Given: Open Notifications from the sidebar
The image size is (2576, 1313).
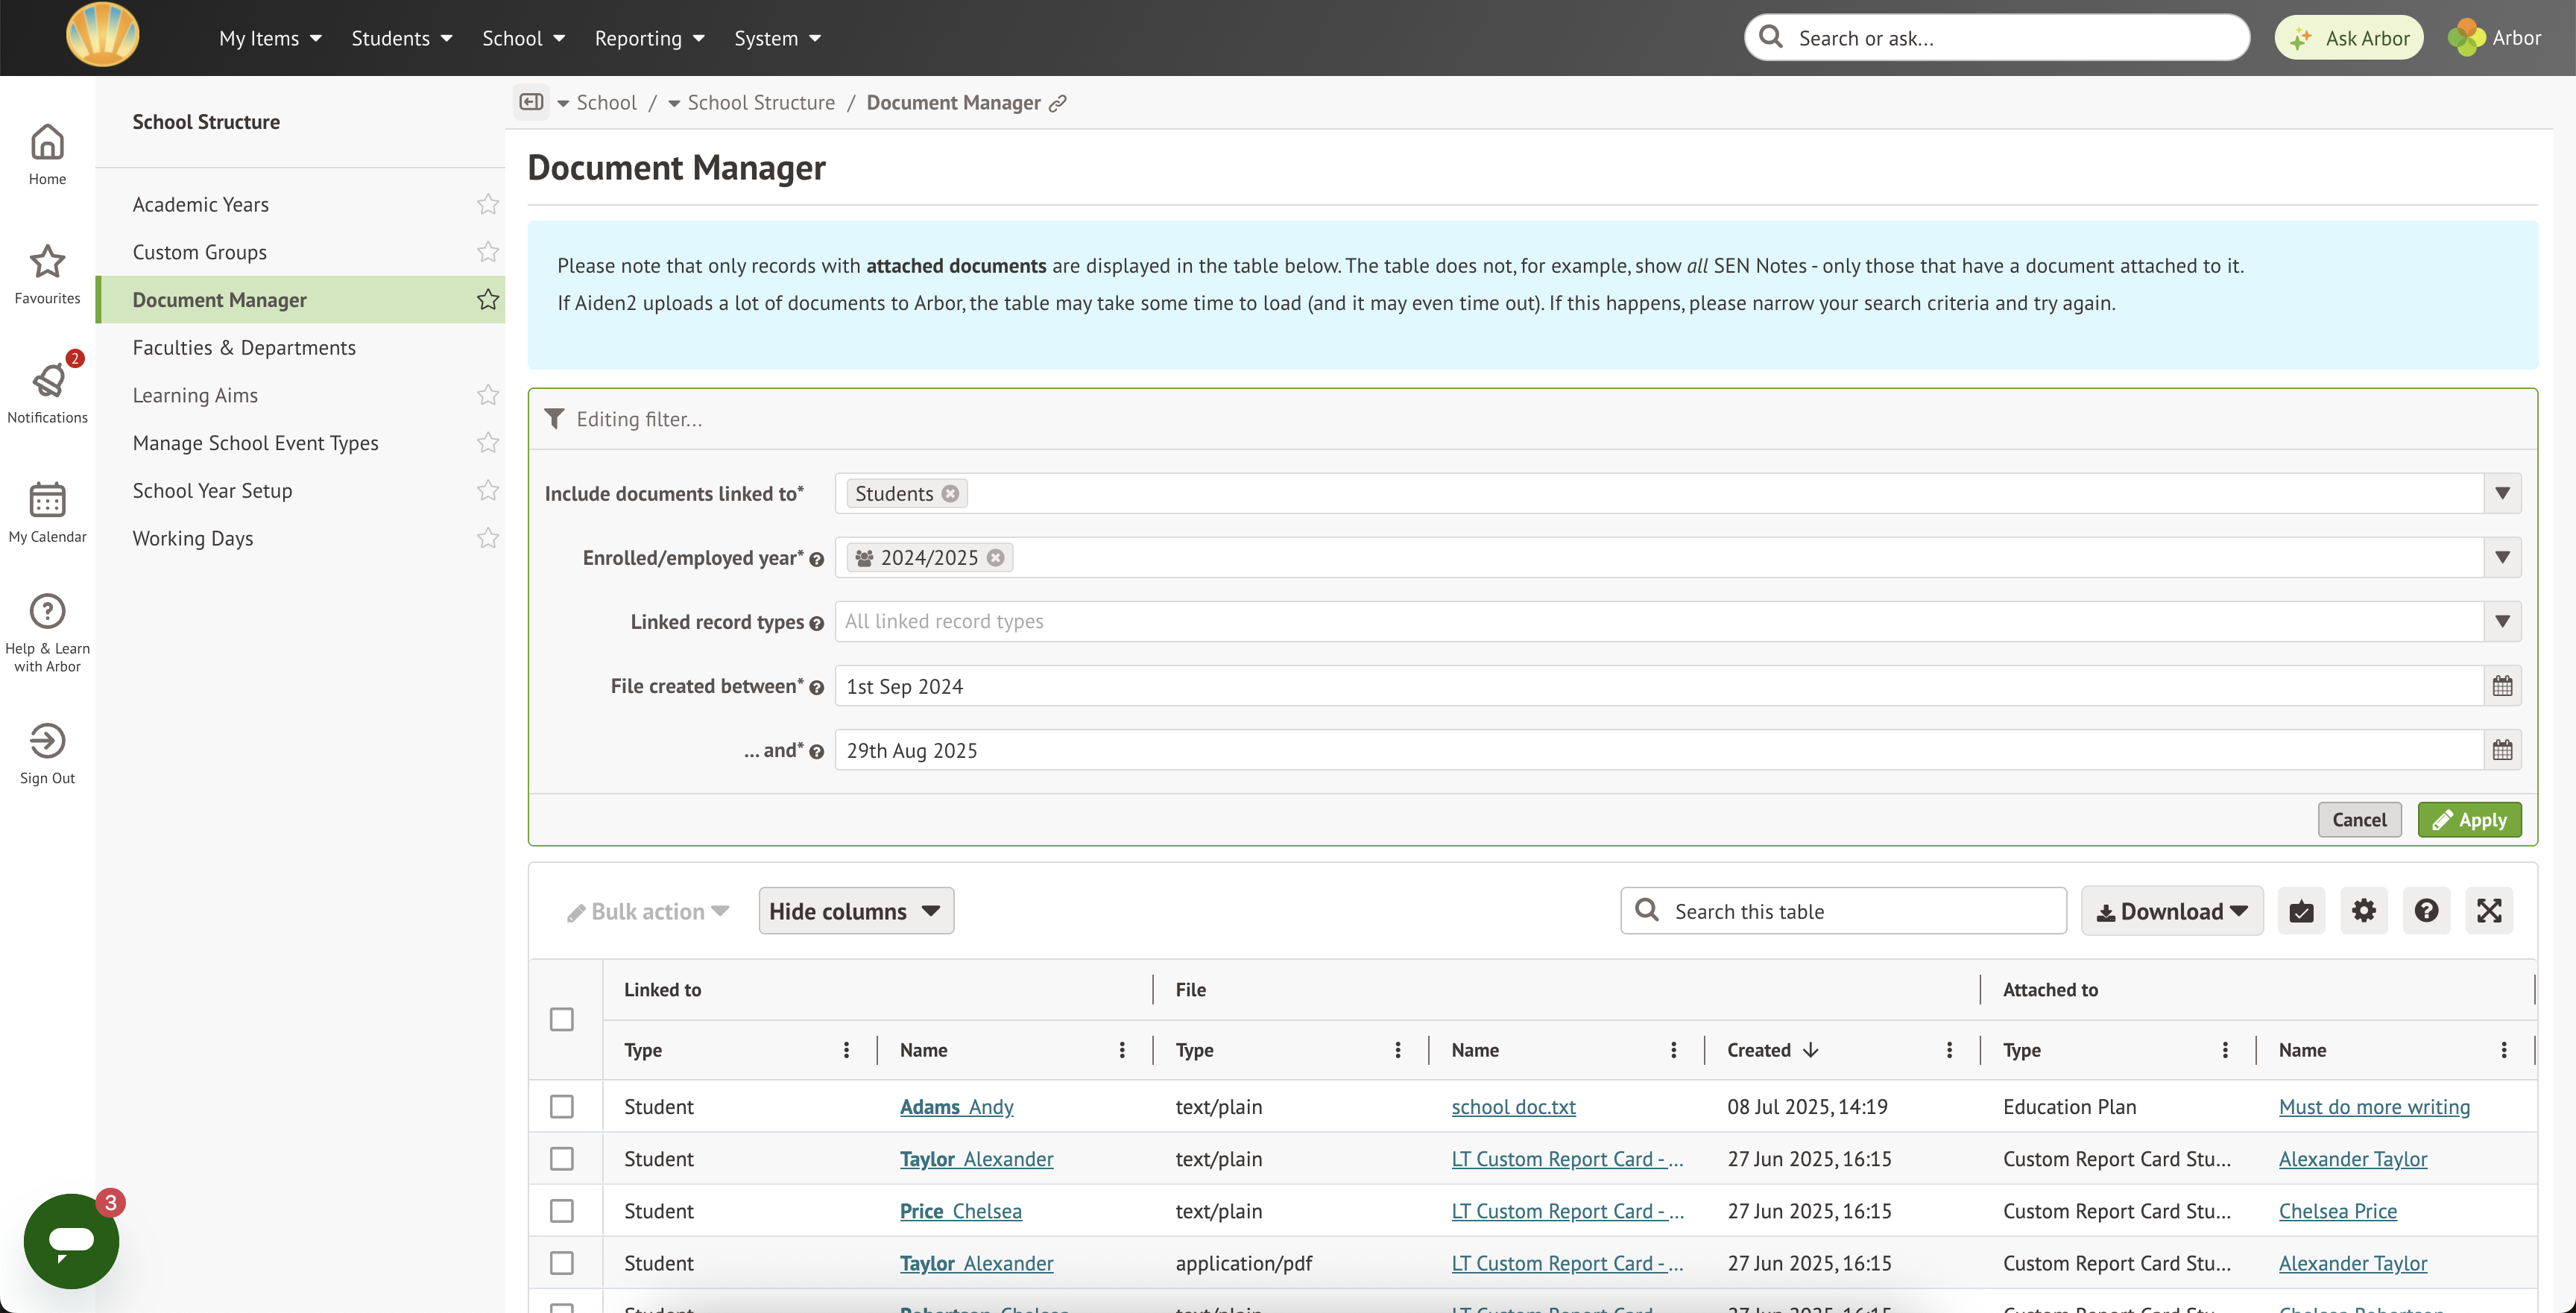Looking at the screenshot, I should (47, 390).
